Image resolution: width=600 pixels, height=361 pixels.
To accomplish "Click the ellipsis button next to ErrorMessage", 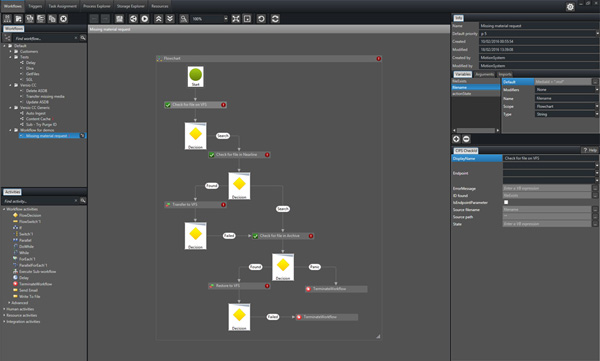I will [x=595, y=188].
